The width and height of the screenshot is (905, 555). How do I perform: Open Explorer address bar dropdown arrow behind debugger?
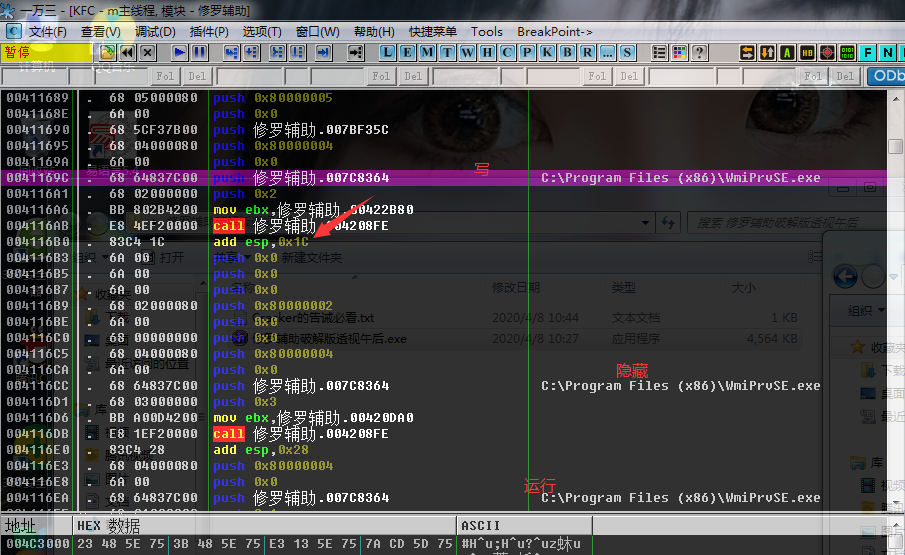click(x=645, y=223)
